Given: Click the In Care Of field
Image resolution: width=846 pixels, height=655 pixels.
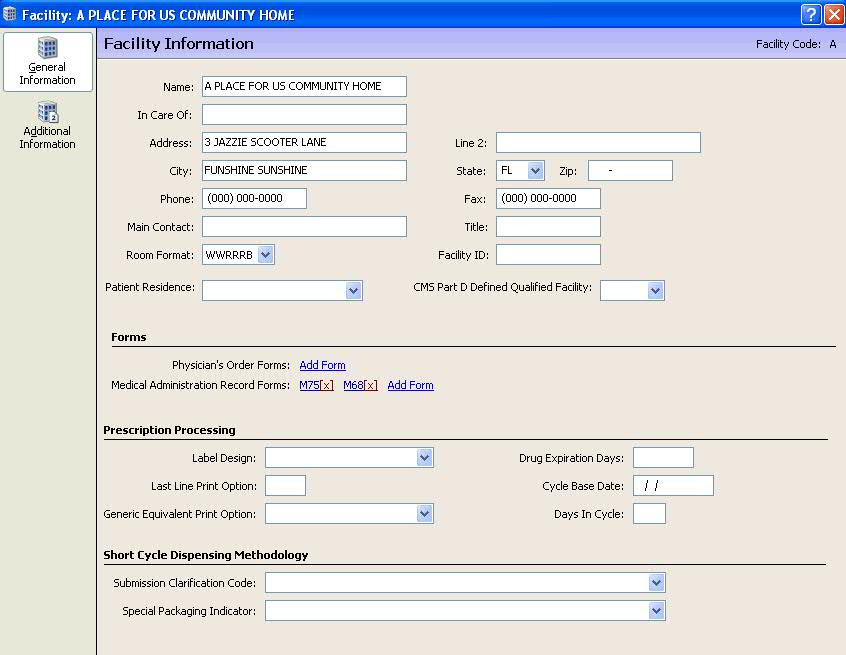Looking at the screenshot, I should pos(304,114).
